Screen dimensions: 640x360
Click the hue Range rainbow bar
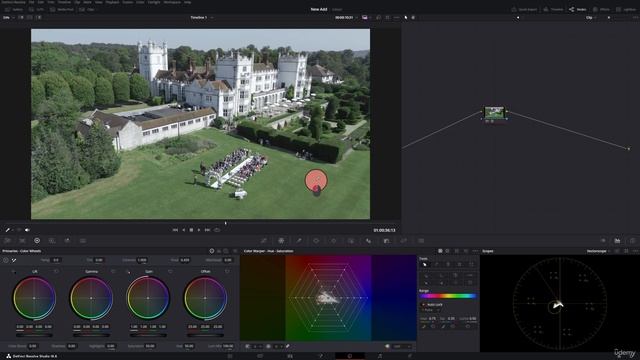coord(448,296)
